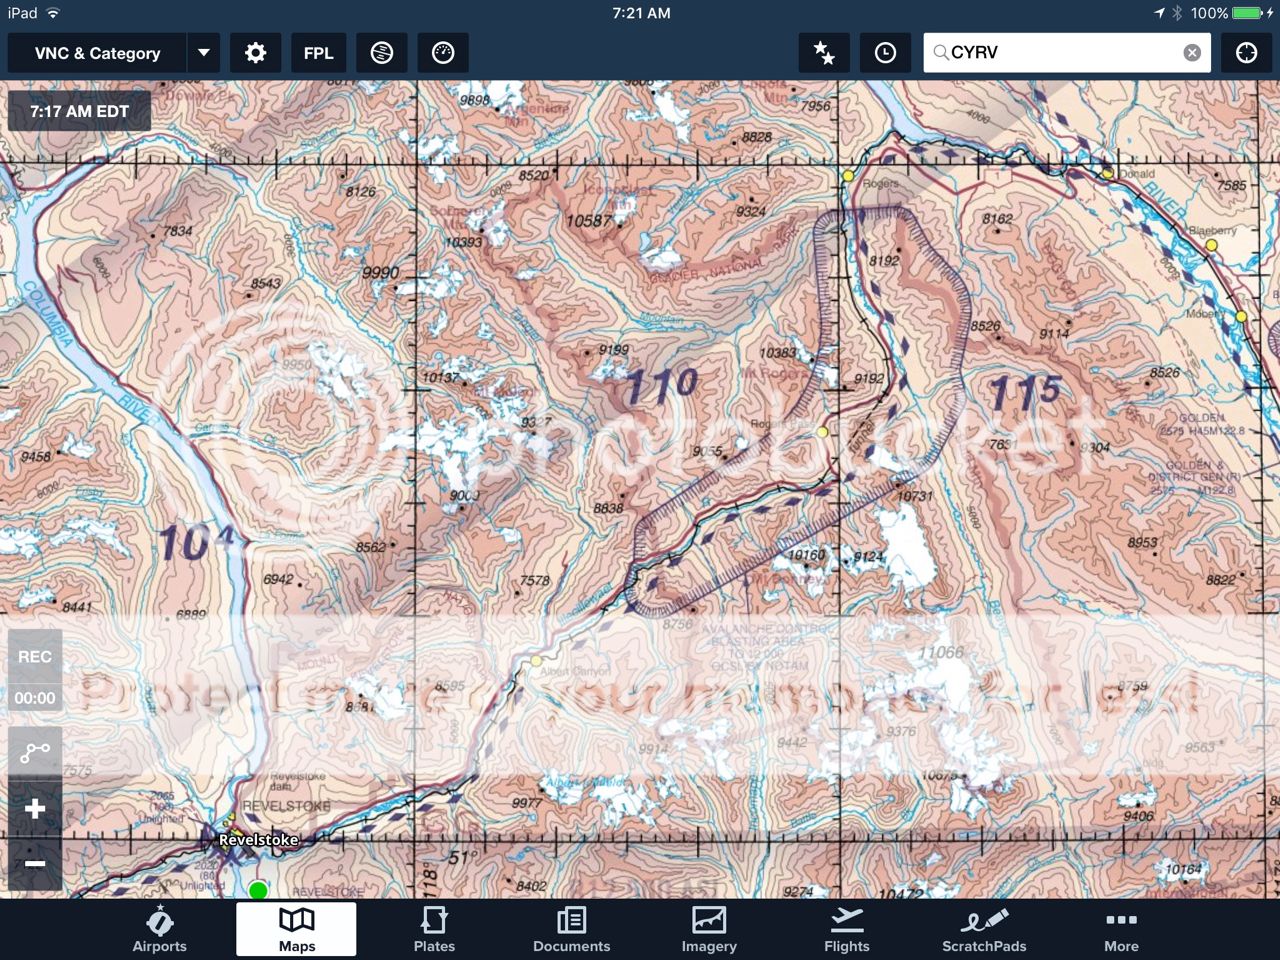Zoom out with the minus button
This screenshot has width=1280, height=960.
(x=35, y=863)
